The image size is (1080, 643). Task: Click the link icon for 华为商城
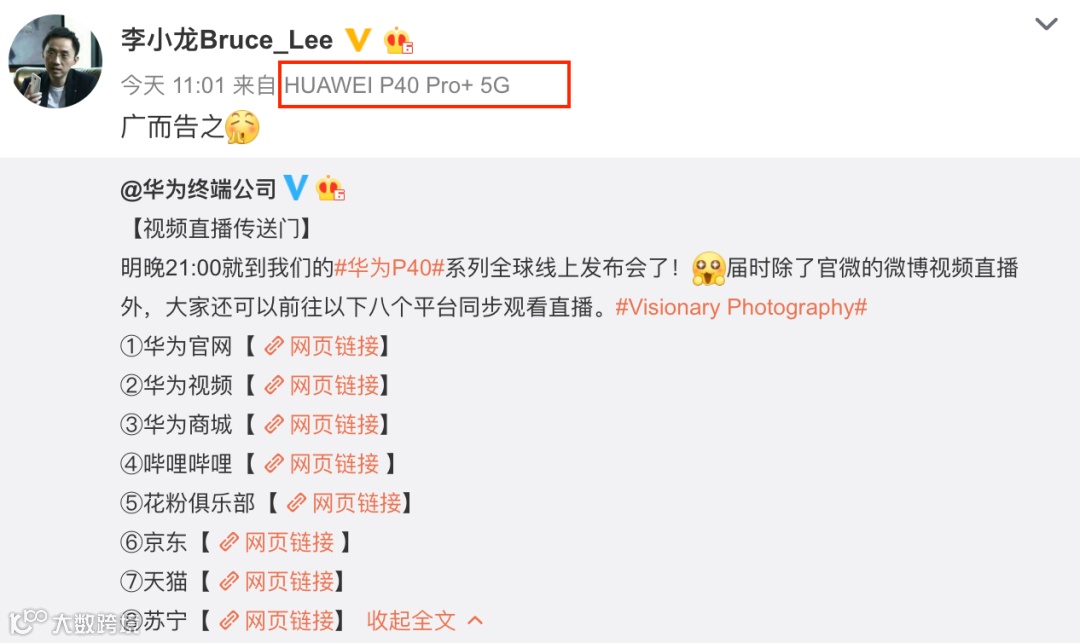[x=274, y=425]
